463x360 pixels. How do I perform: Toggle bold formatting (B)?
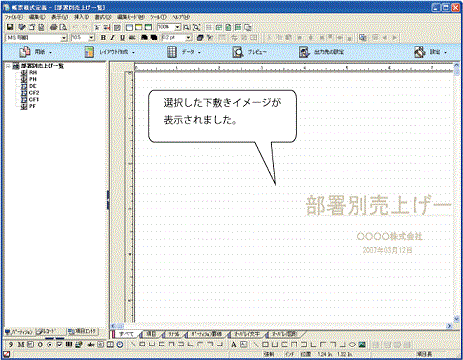coord(103,38)
